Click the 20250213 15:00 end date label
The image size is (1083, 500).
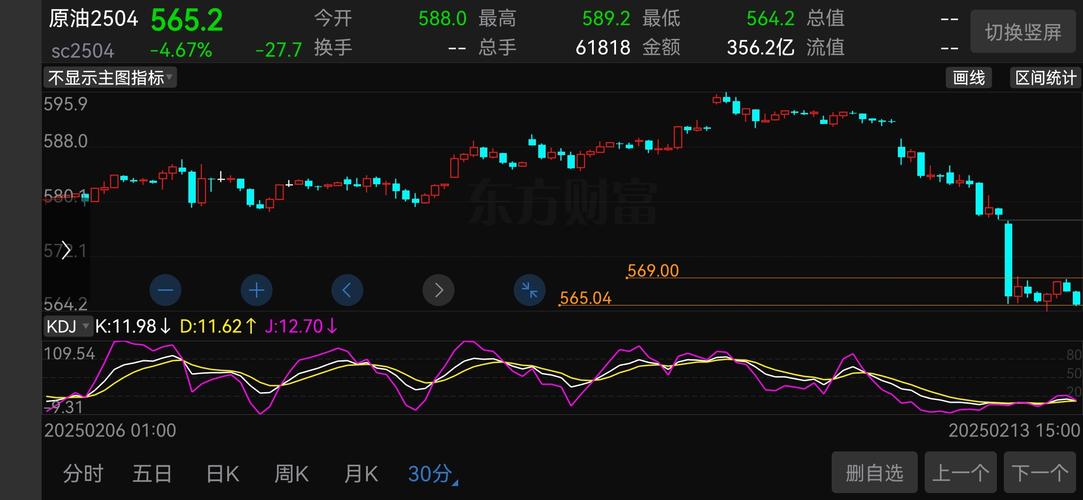pos(1014,431)
